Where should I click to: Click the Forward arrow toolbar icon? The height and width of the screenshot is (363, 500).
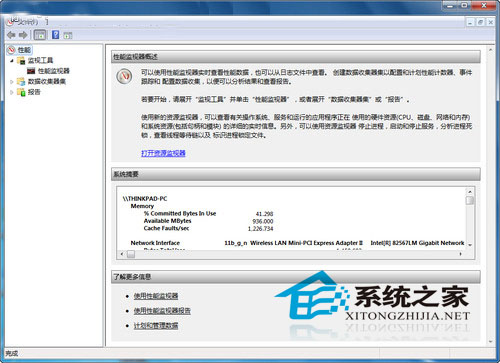click(x=23, y=35)
